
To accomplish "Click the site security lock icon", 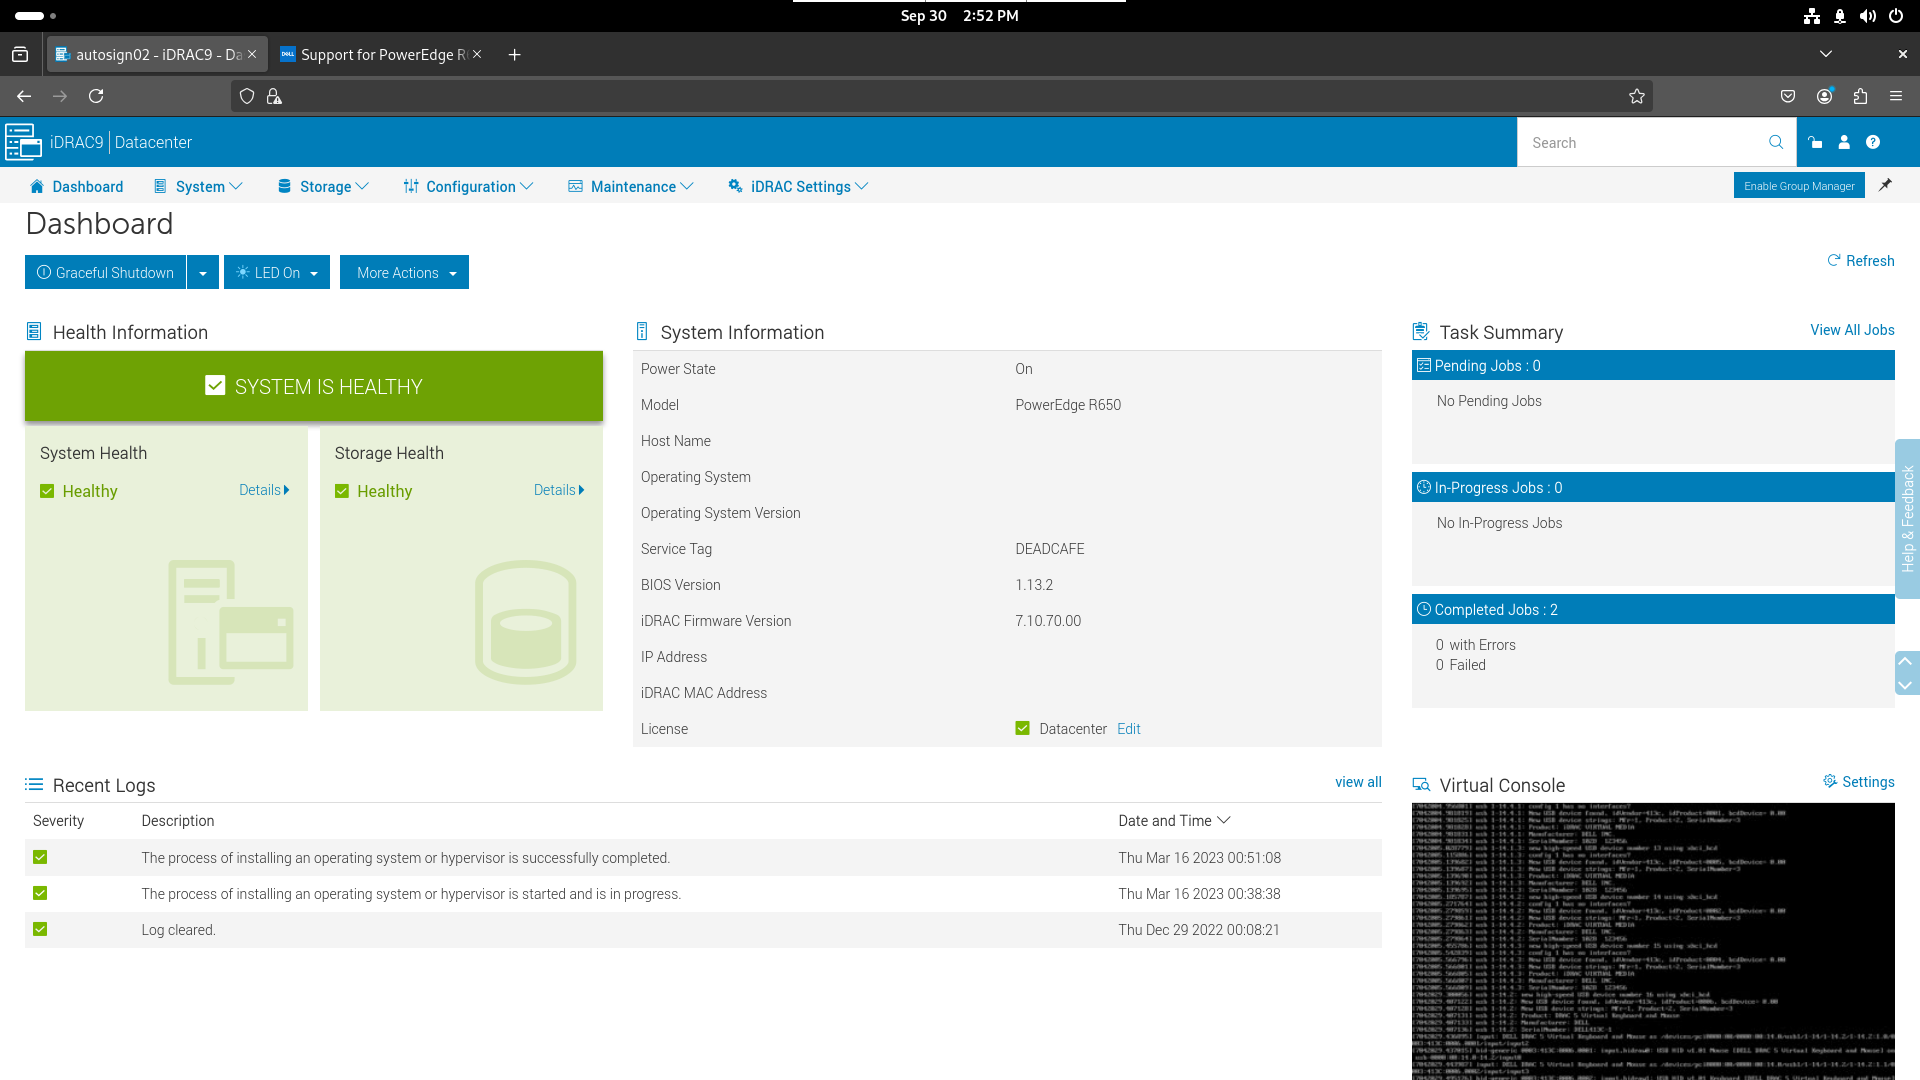I will point(274,96).
